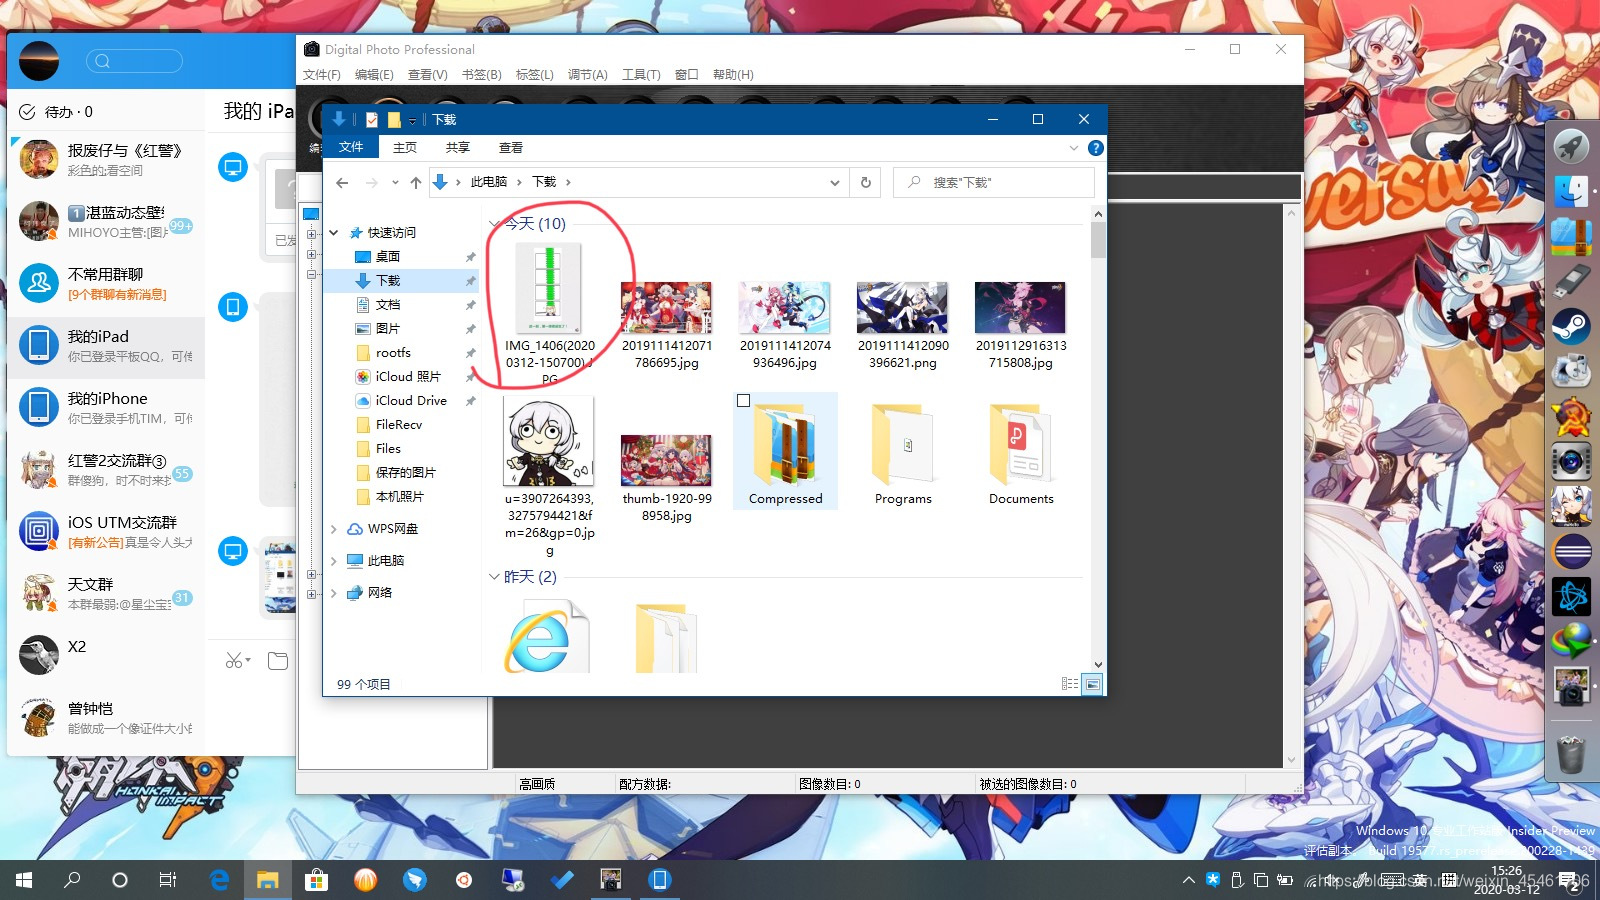Open Task View on the taskbar

168,880
